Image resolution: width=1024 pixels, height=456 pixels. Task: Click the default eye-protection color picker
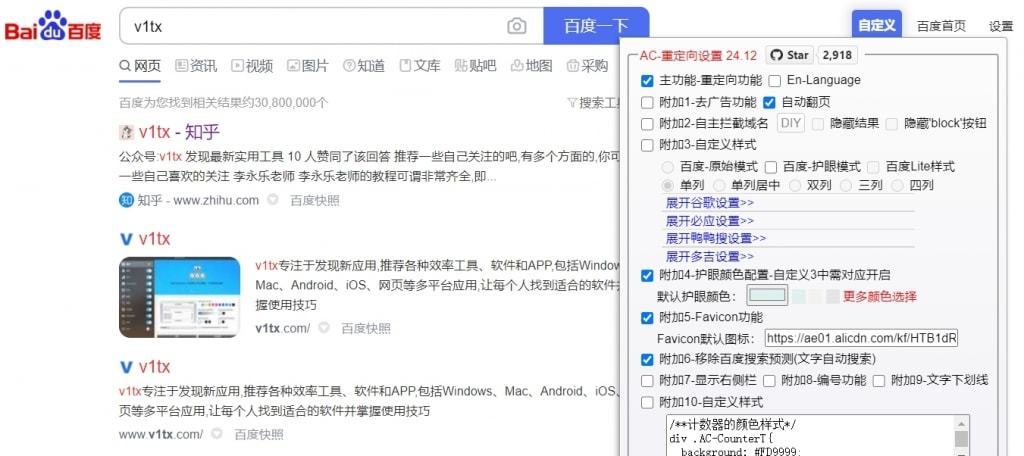coord(767,295)
